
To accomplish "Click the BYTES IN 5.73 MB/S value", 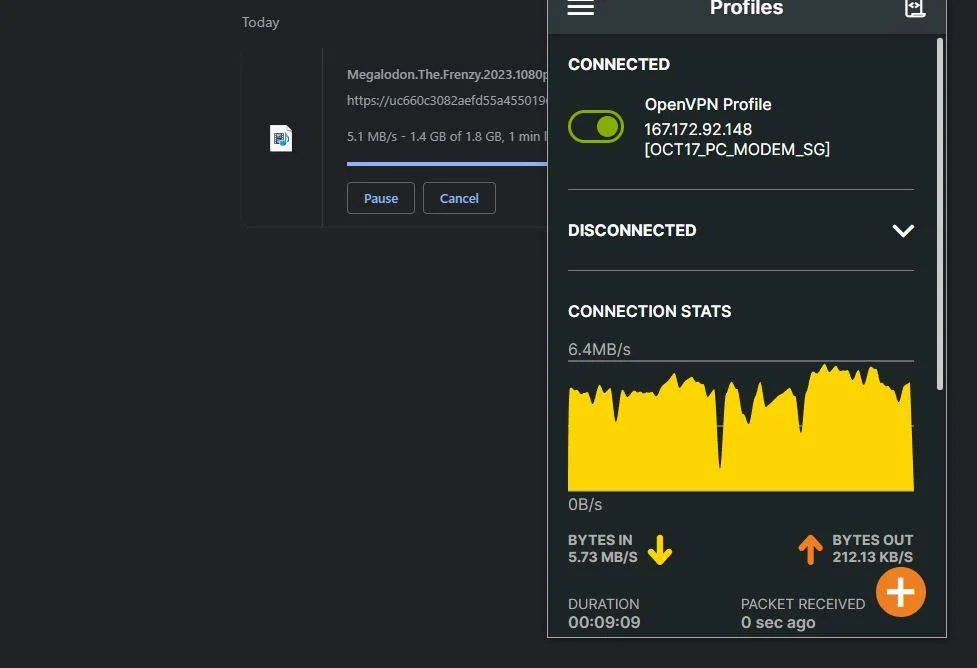I will (x=603, y=549).
